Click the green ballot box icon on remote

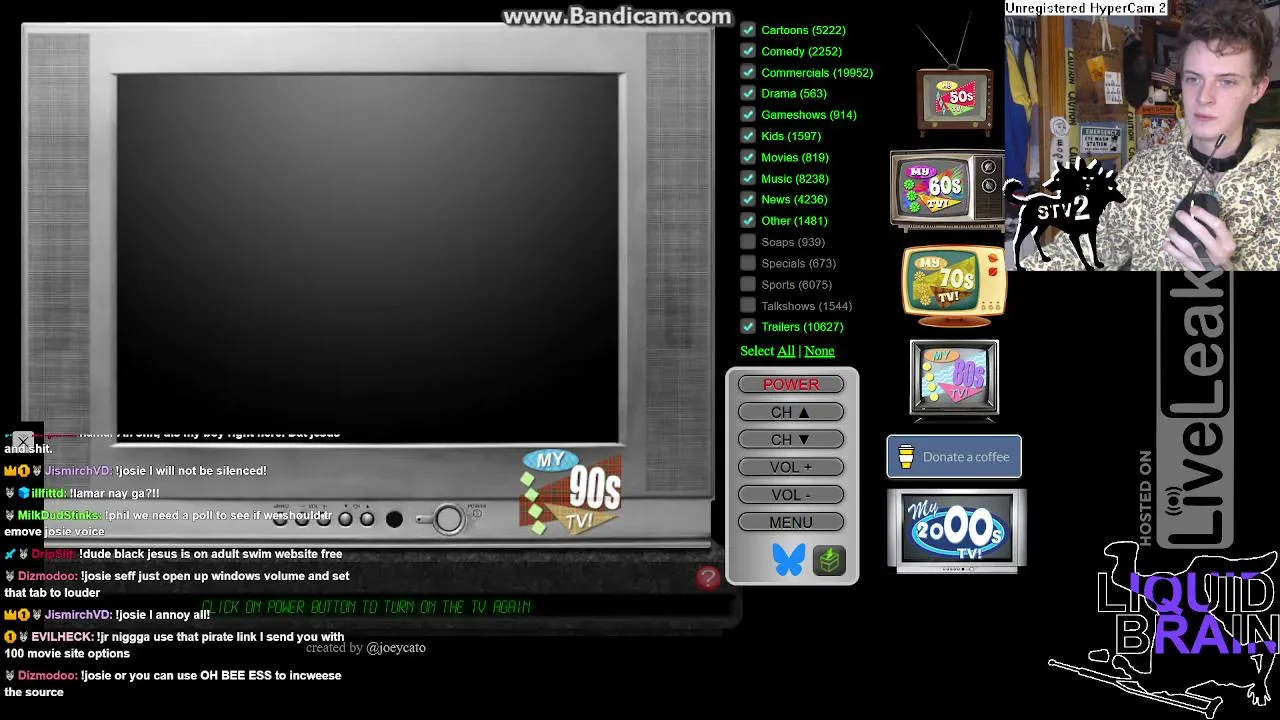coord(829,560)
